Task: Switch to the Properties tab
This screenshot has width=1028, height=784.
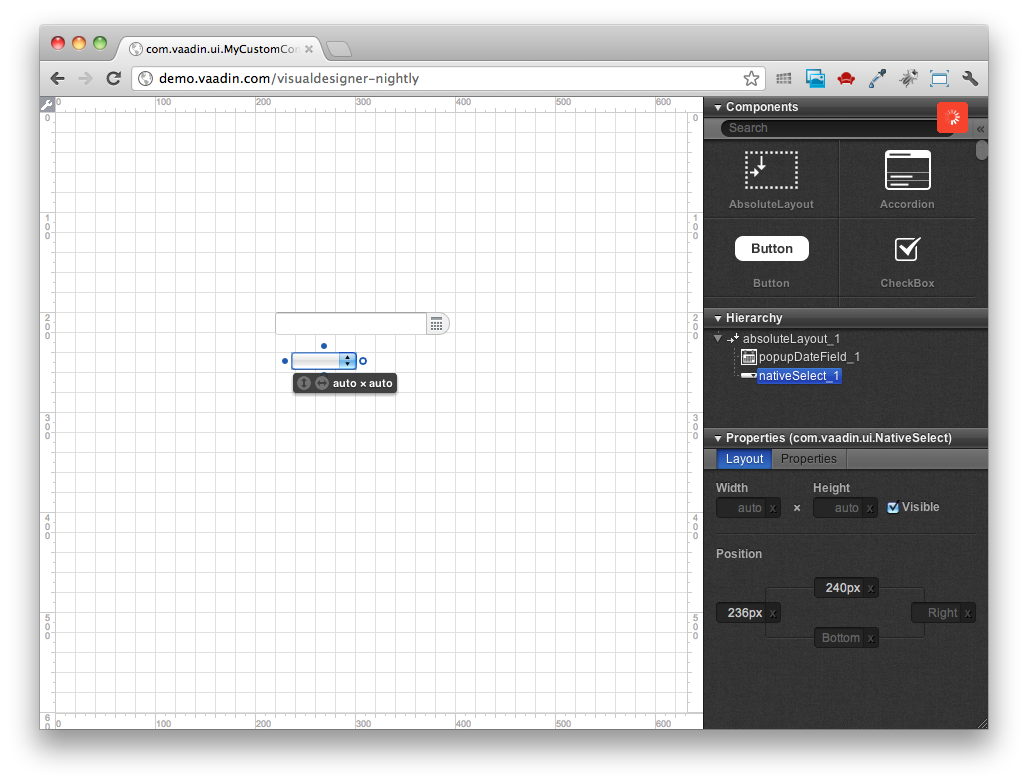Action: tap(808, 458)
